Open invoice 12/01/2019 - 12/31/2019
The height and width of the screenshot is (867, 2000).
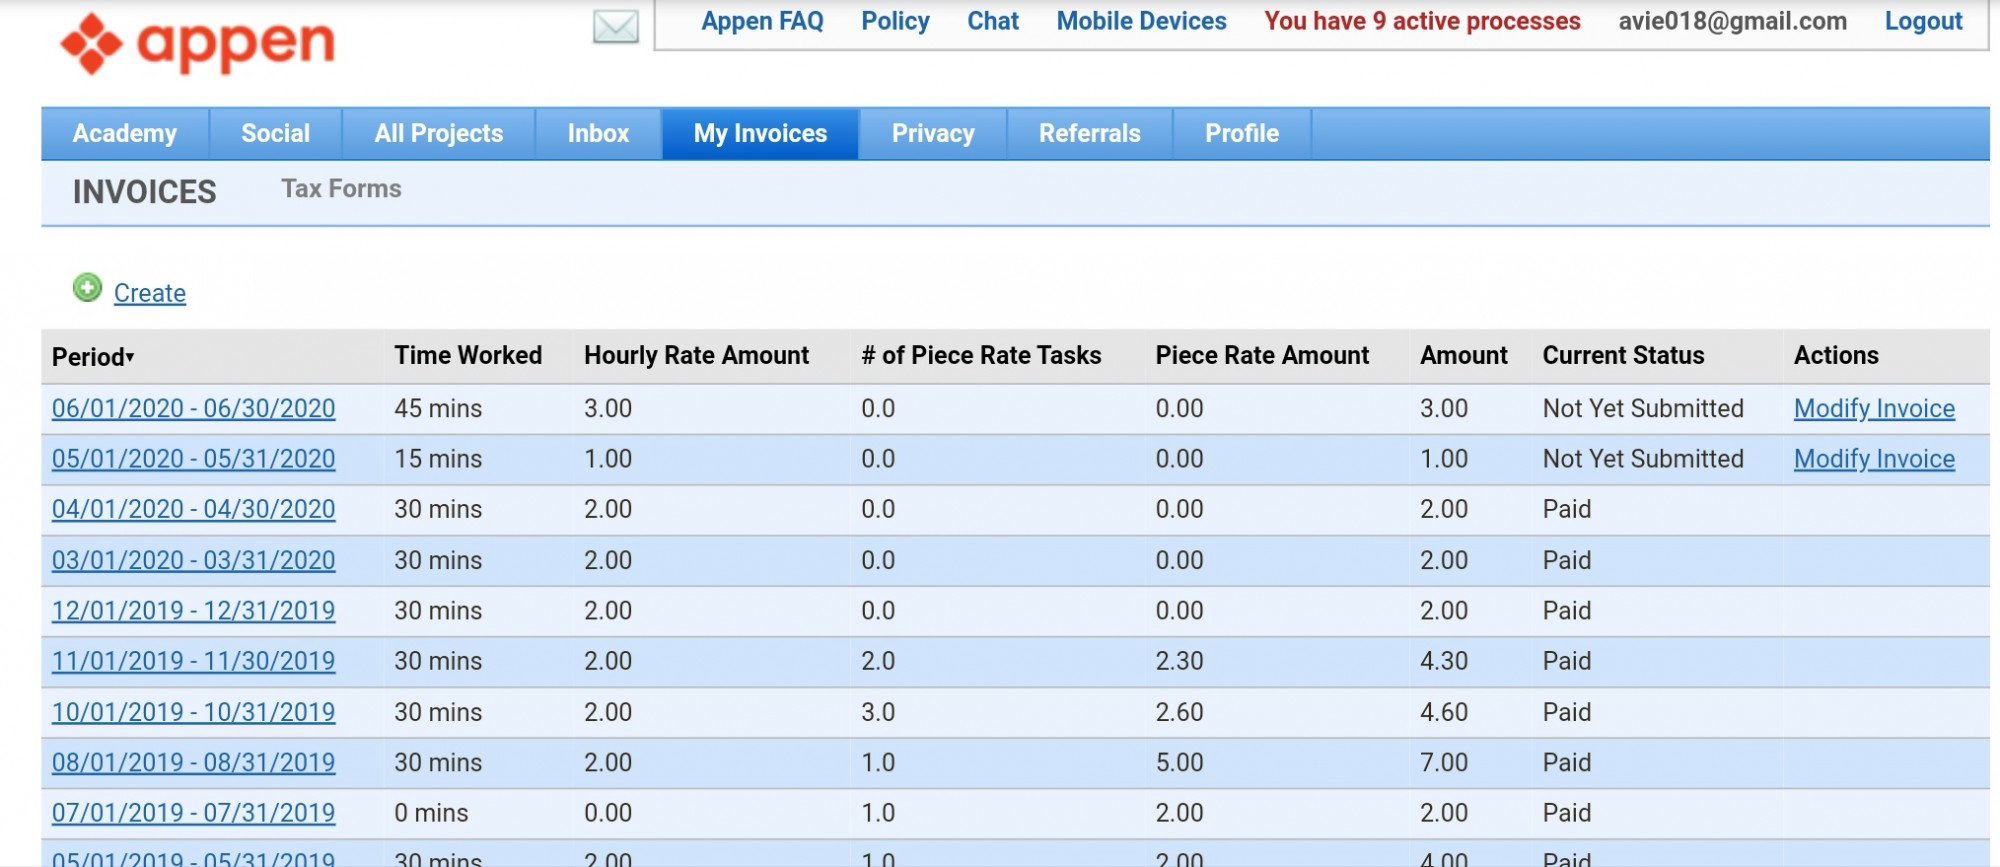pyautogui.click(x=194, y=610)
